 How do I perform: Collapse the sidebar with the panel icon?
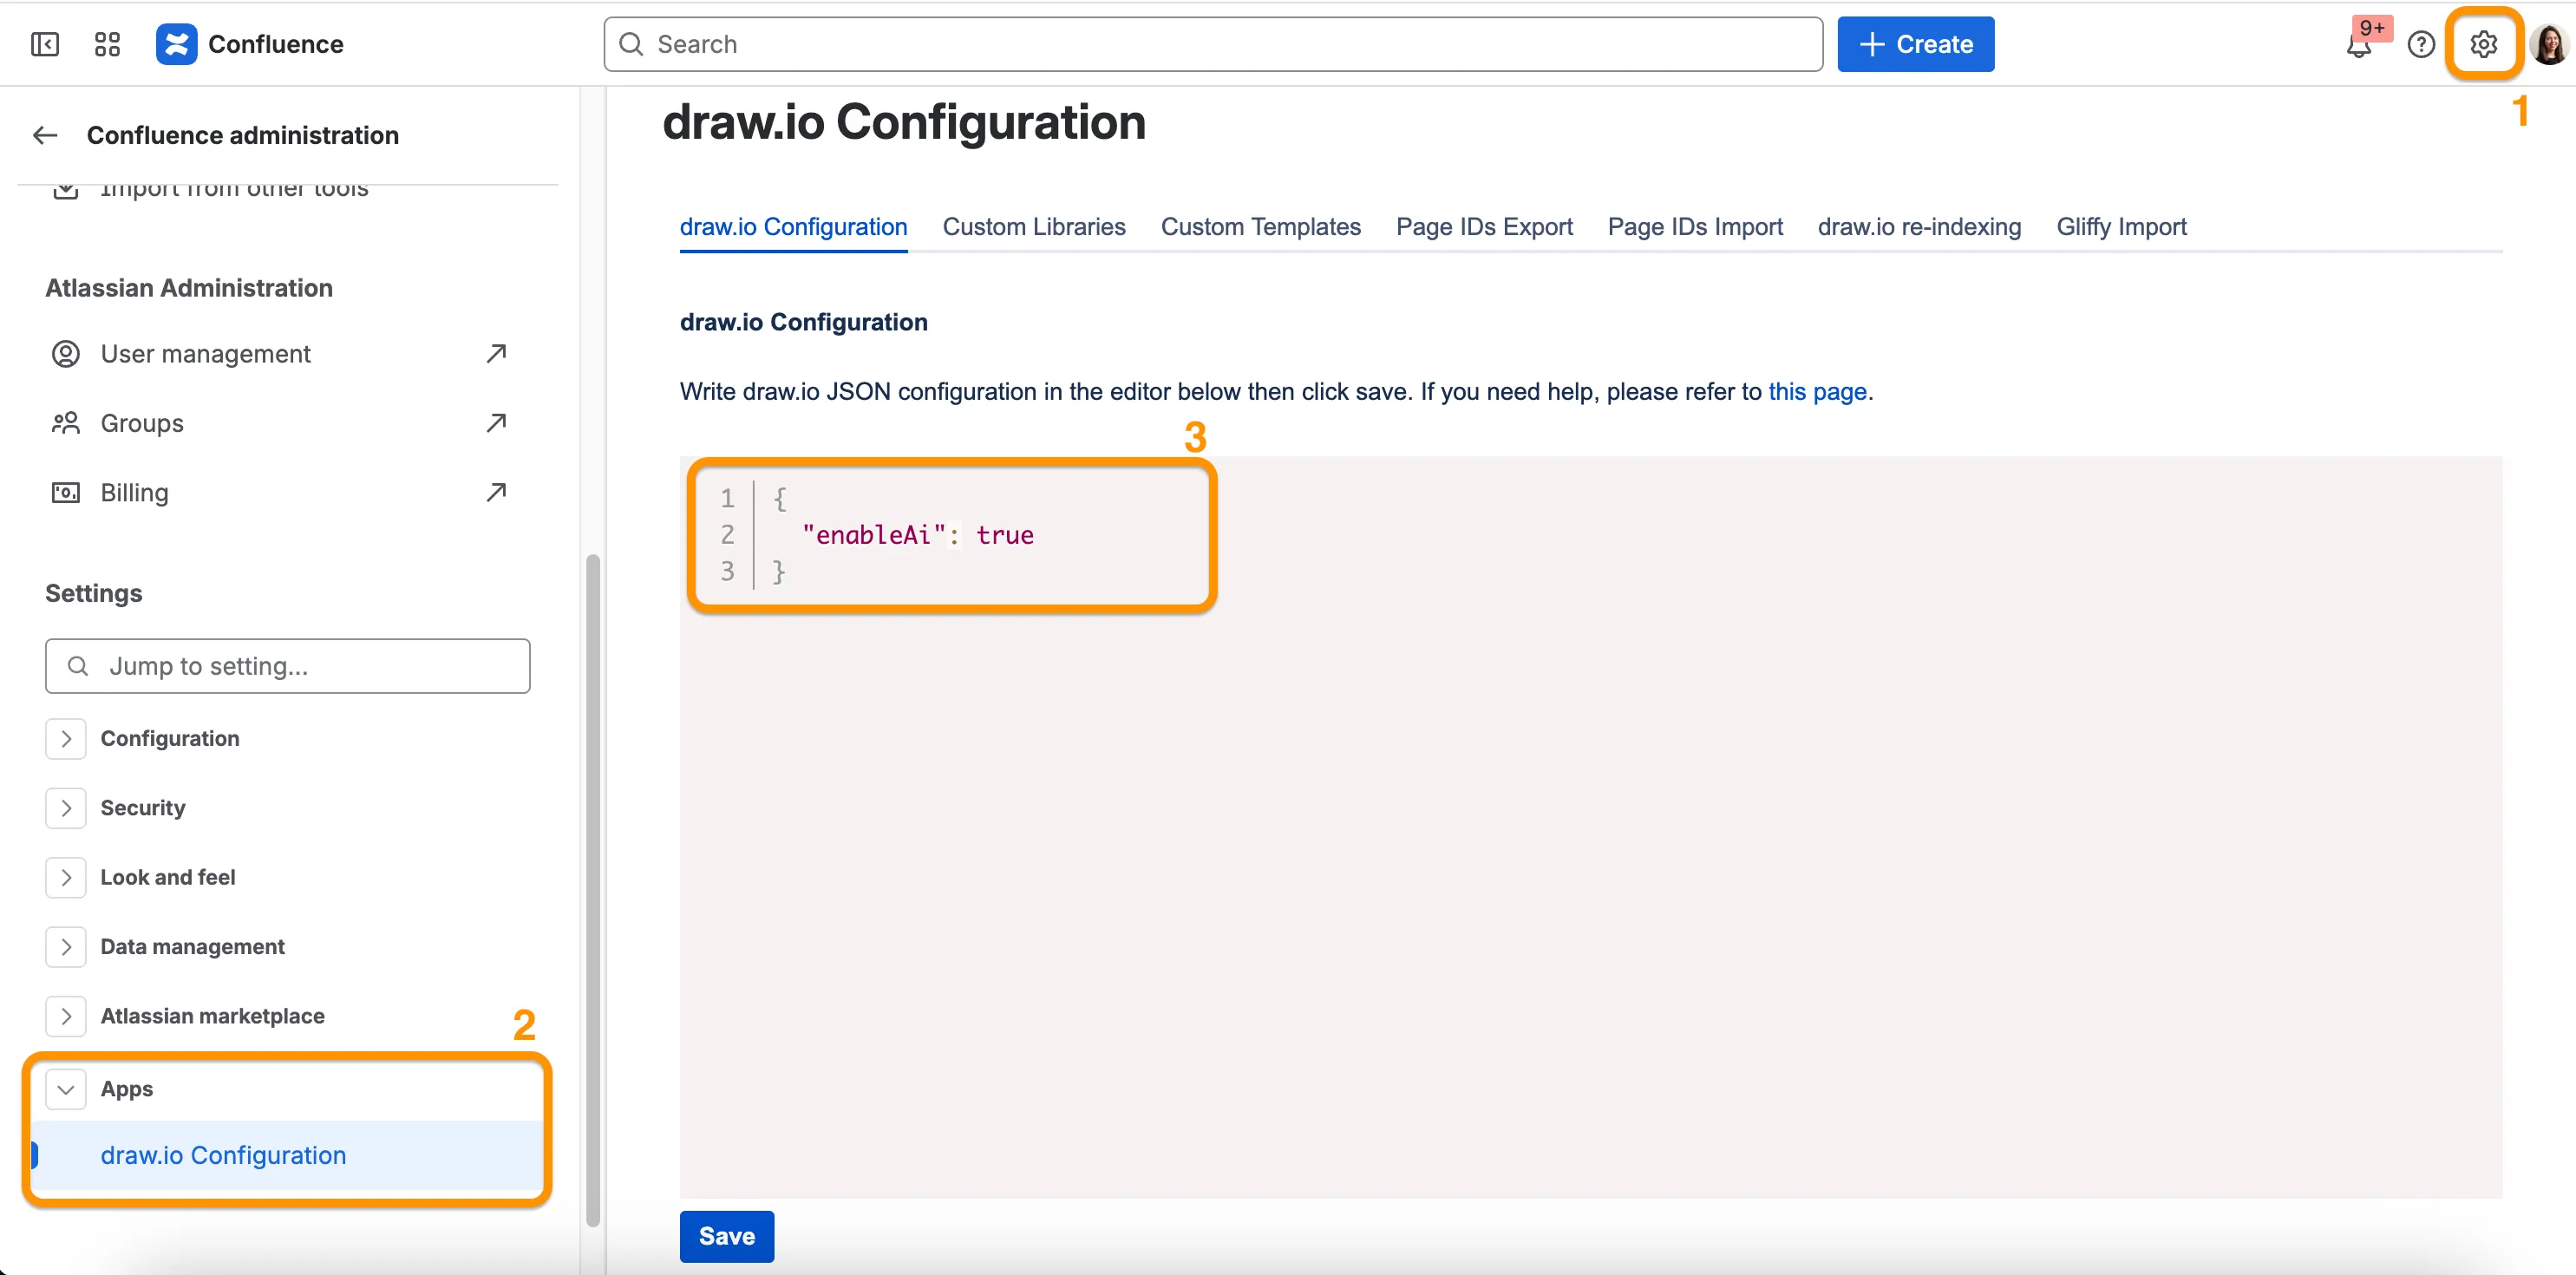click(x=45, y=44)
